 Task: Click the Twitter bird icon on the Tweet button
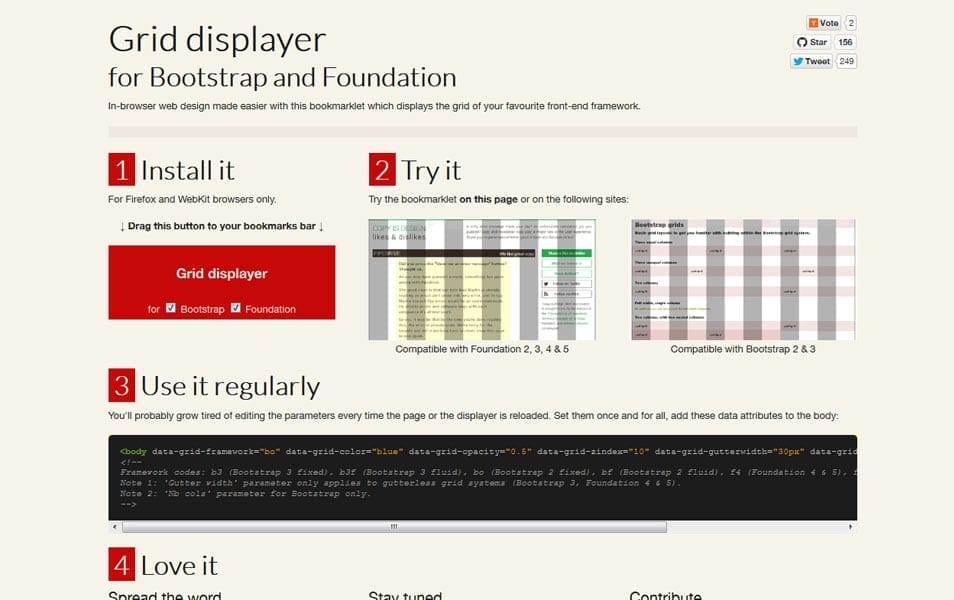(799, 61)
